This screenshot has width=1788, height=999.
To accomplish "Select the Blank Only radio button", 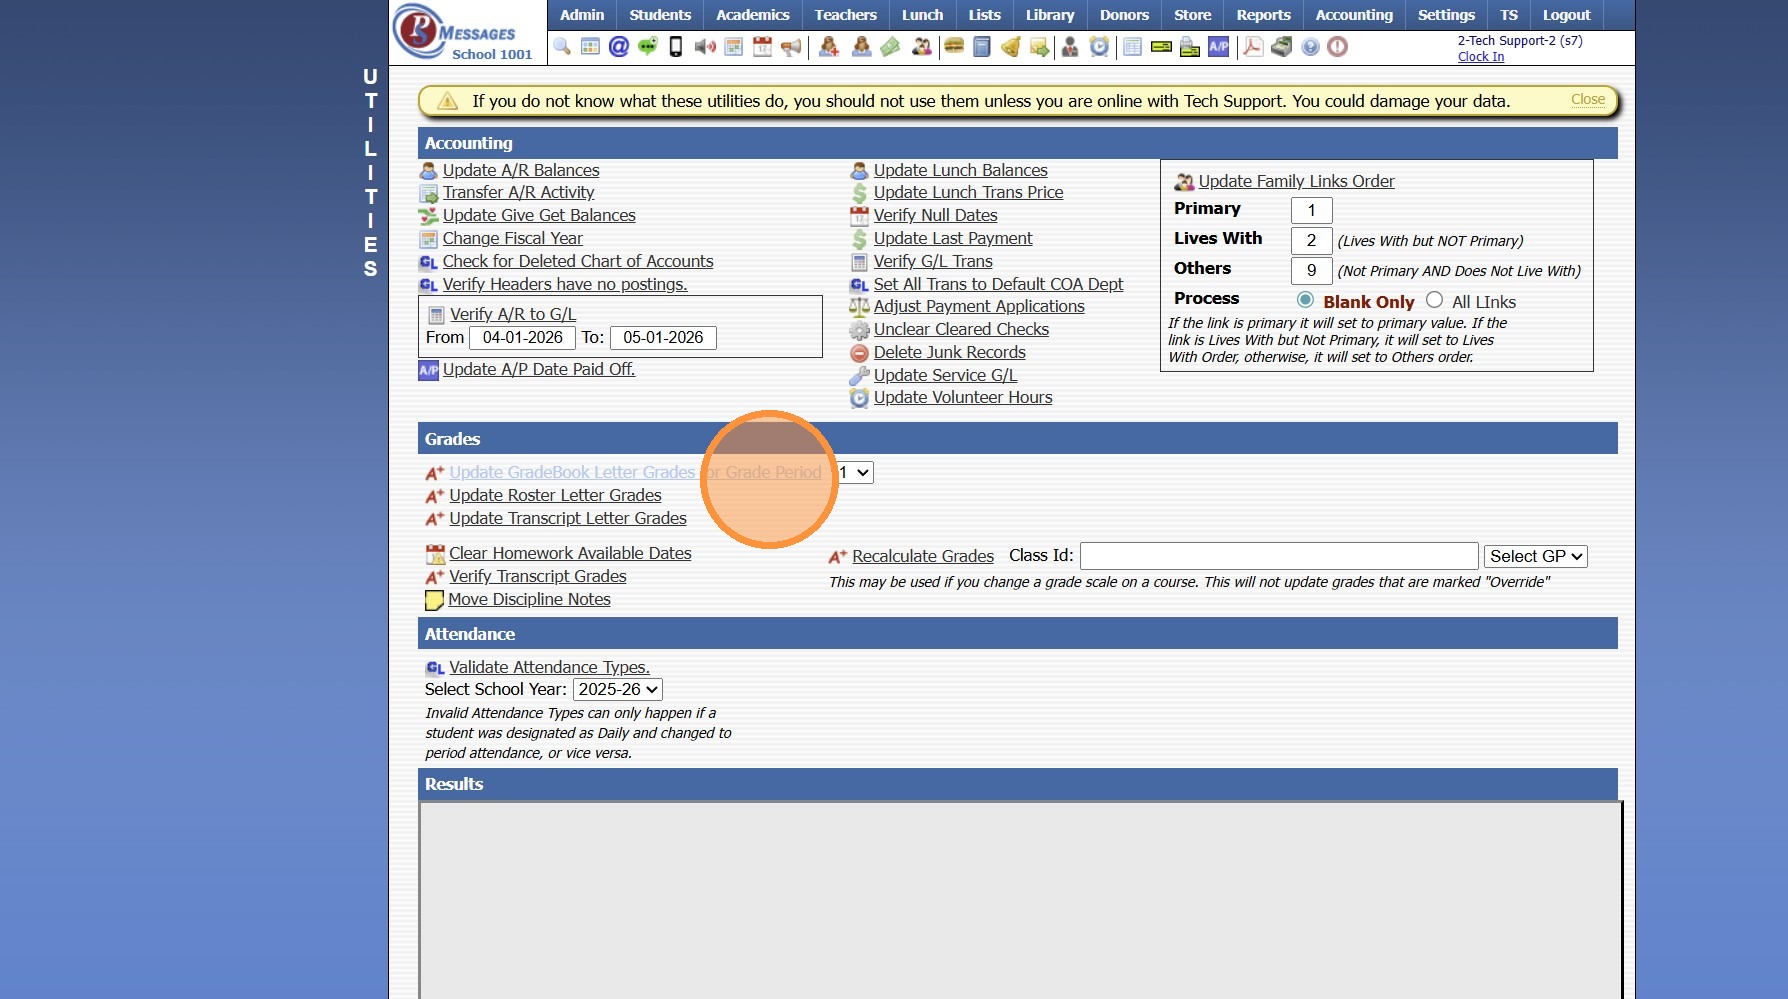I will point(1305,300).
